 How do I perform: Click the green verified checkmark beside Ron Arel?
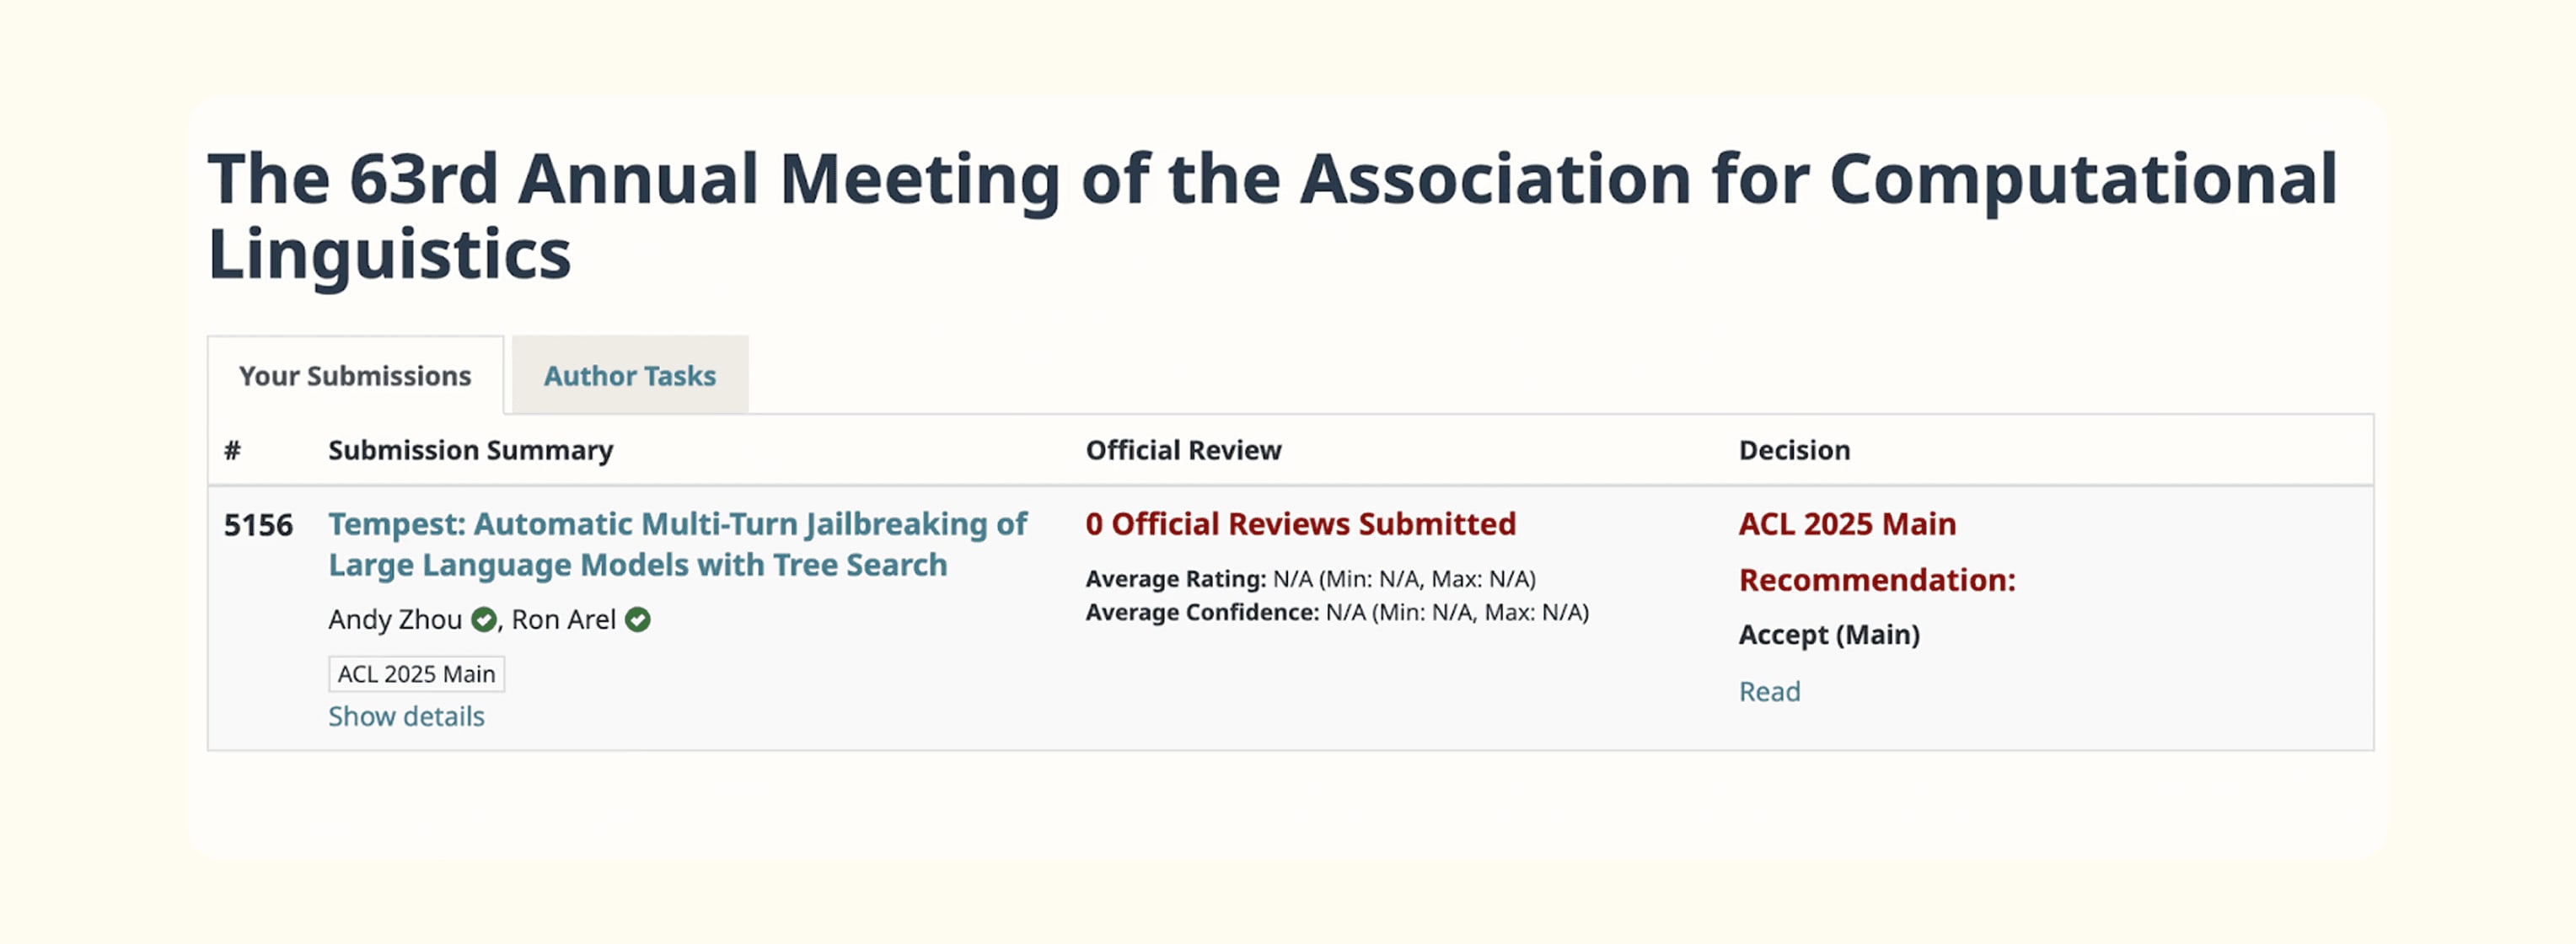tap(638, 620)
